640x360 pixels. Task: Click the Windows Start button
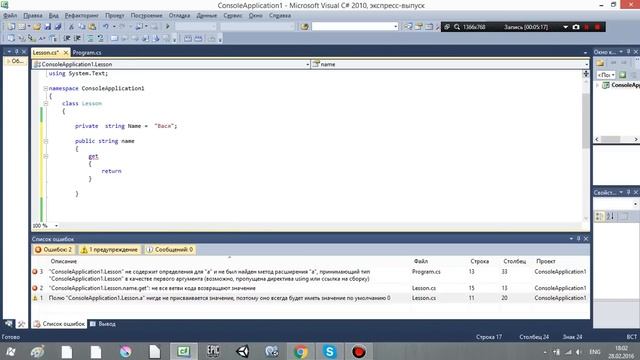[11, 352]
